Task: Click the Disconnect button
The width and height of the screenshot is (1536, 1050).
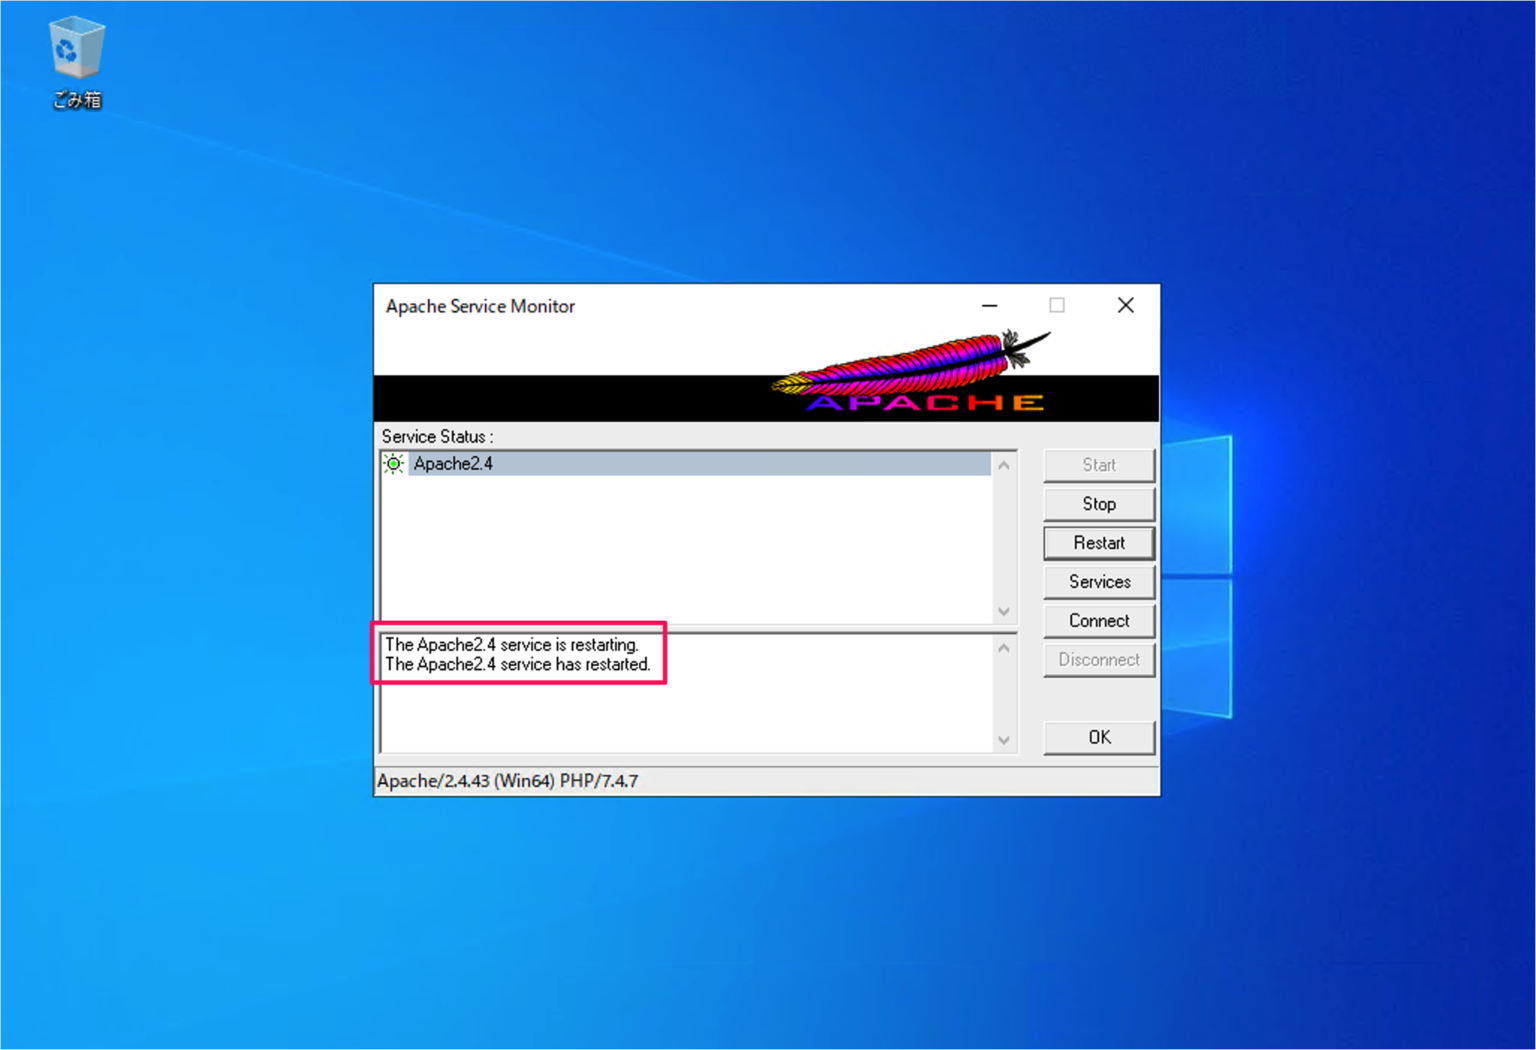Action: coord(1099,660)
